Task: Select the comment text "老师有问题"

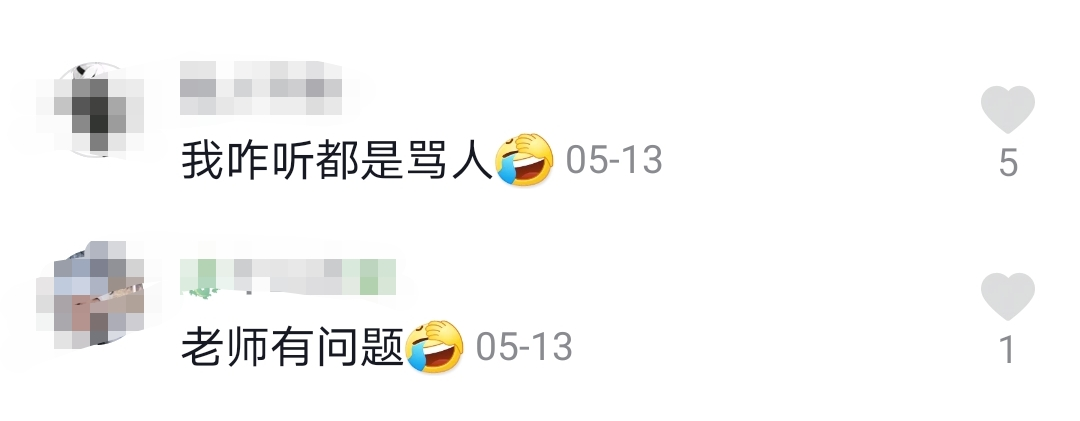Action: (292, 348)
